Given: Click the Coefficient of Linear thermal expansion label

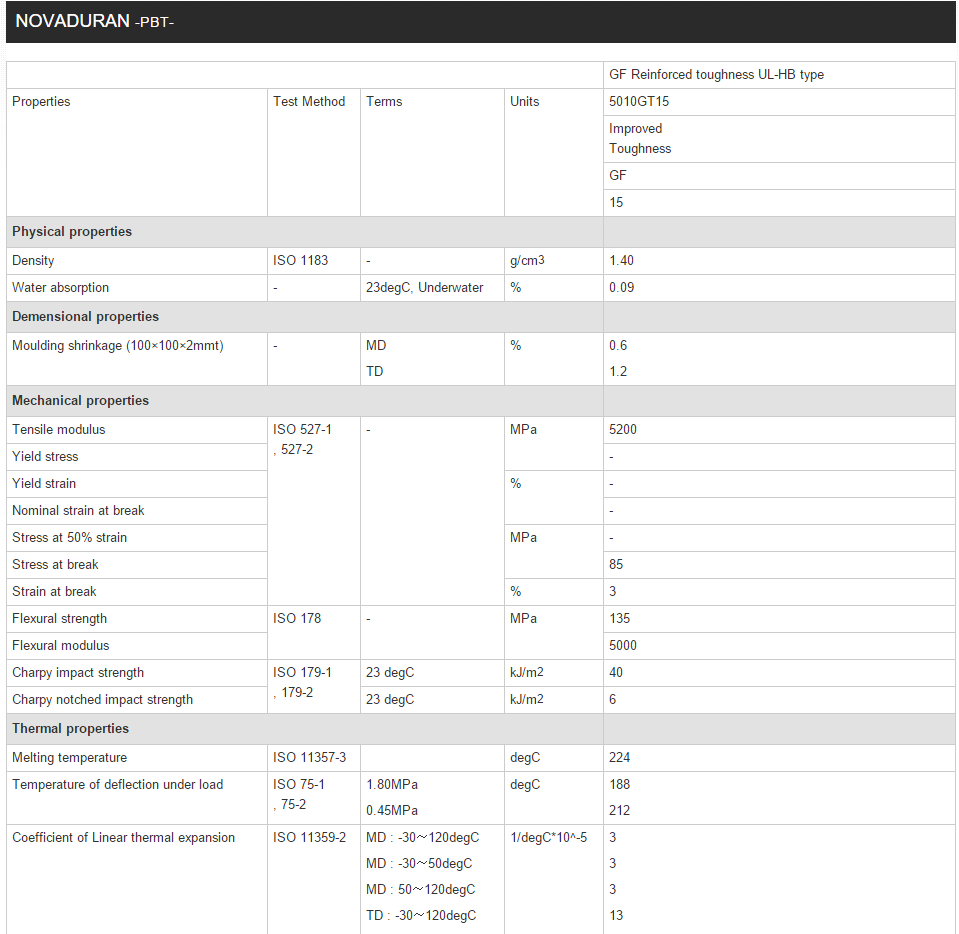Looking at the screenshot, I should tap(123, 838).
